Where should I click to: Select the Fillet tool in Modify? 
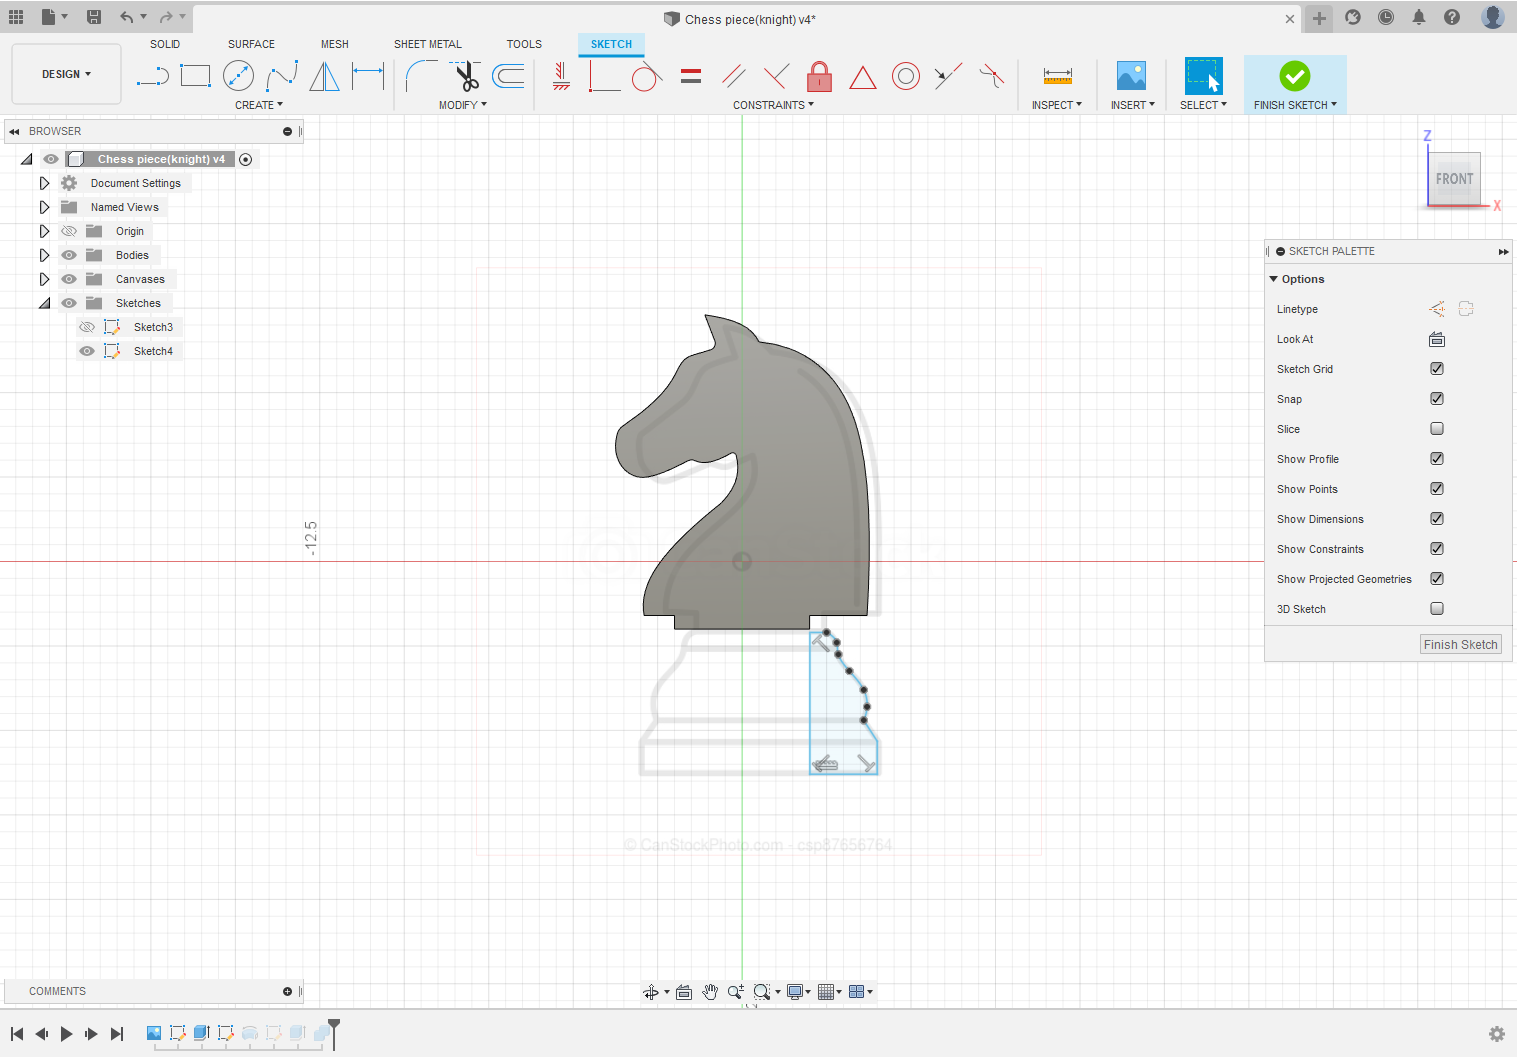tap(421, 76)
